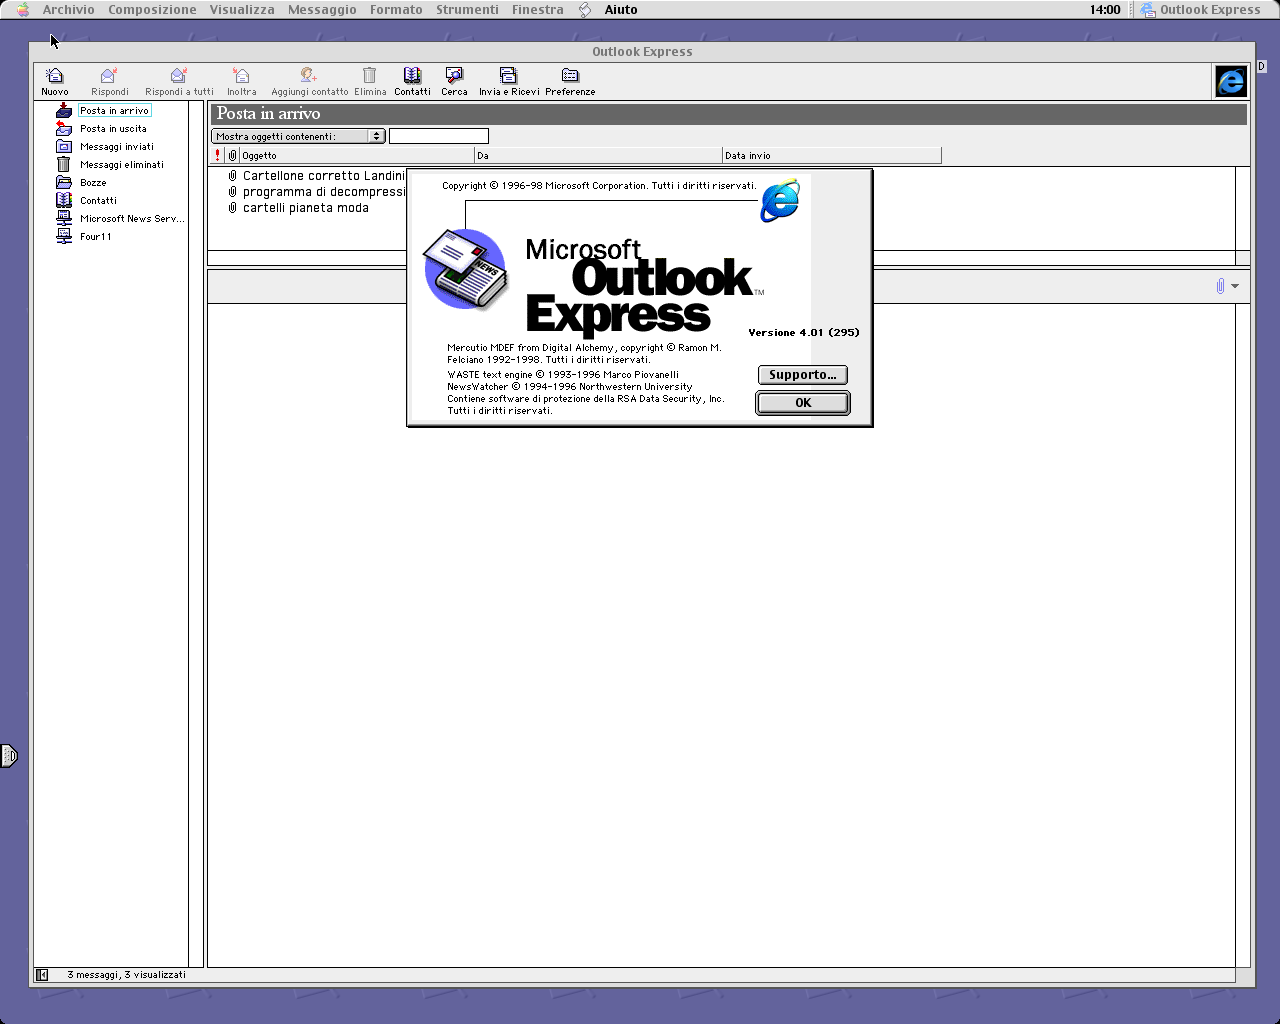Click the Internet Explorer logo in toolbar
The height and width of the screenshot is (1024, 1280).
(x=1231, y=81)
